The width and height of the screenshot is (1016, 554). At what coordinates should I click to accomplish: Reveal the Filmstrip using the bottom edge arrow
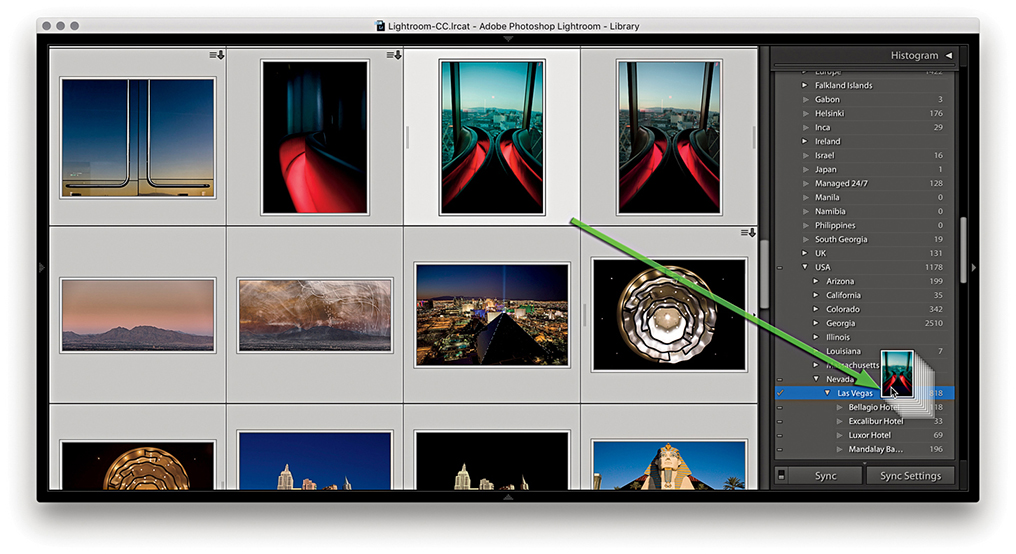point(508,497)
